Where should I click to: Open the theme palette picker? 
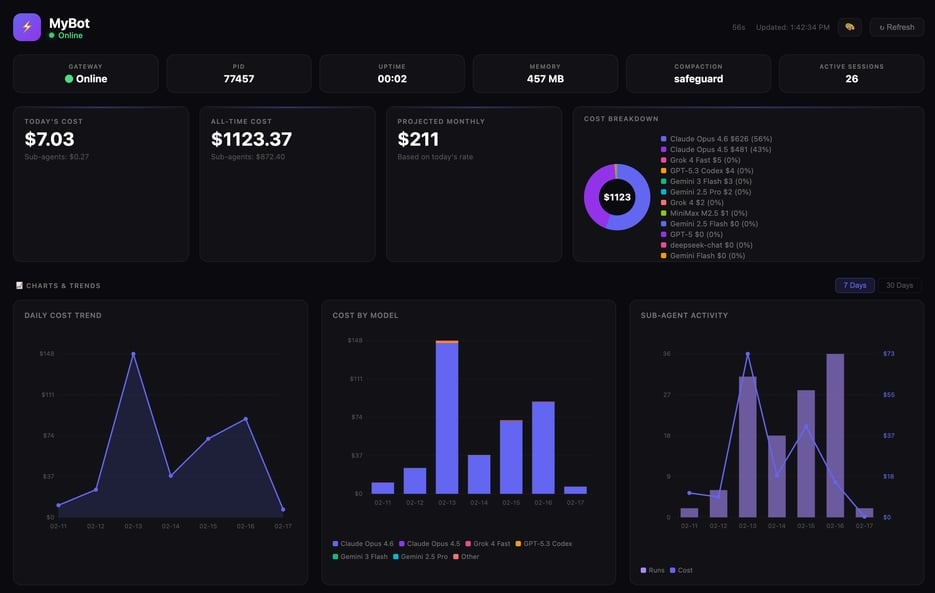849,27
